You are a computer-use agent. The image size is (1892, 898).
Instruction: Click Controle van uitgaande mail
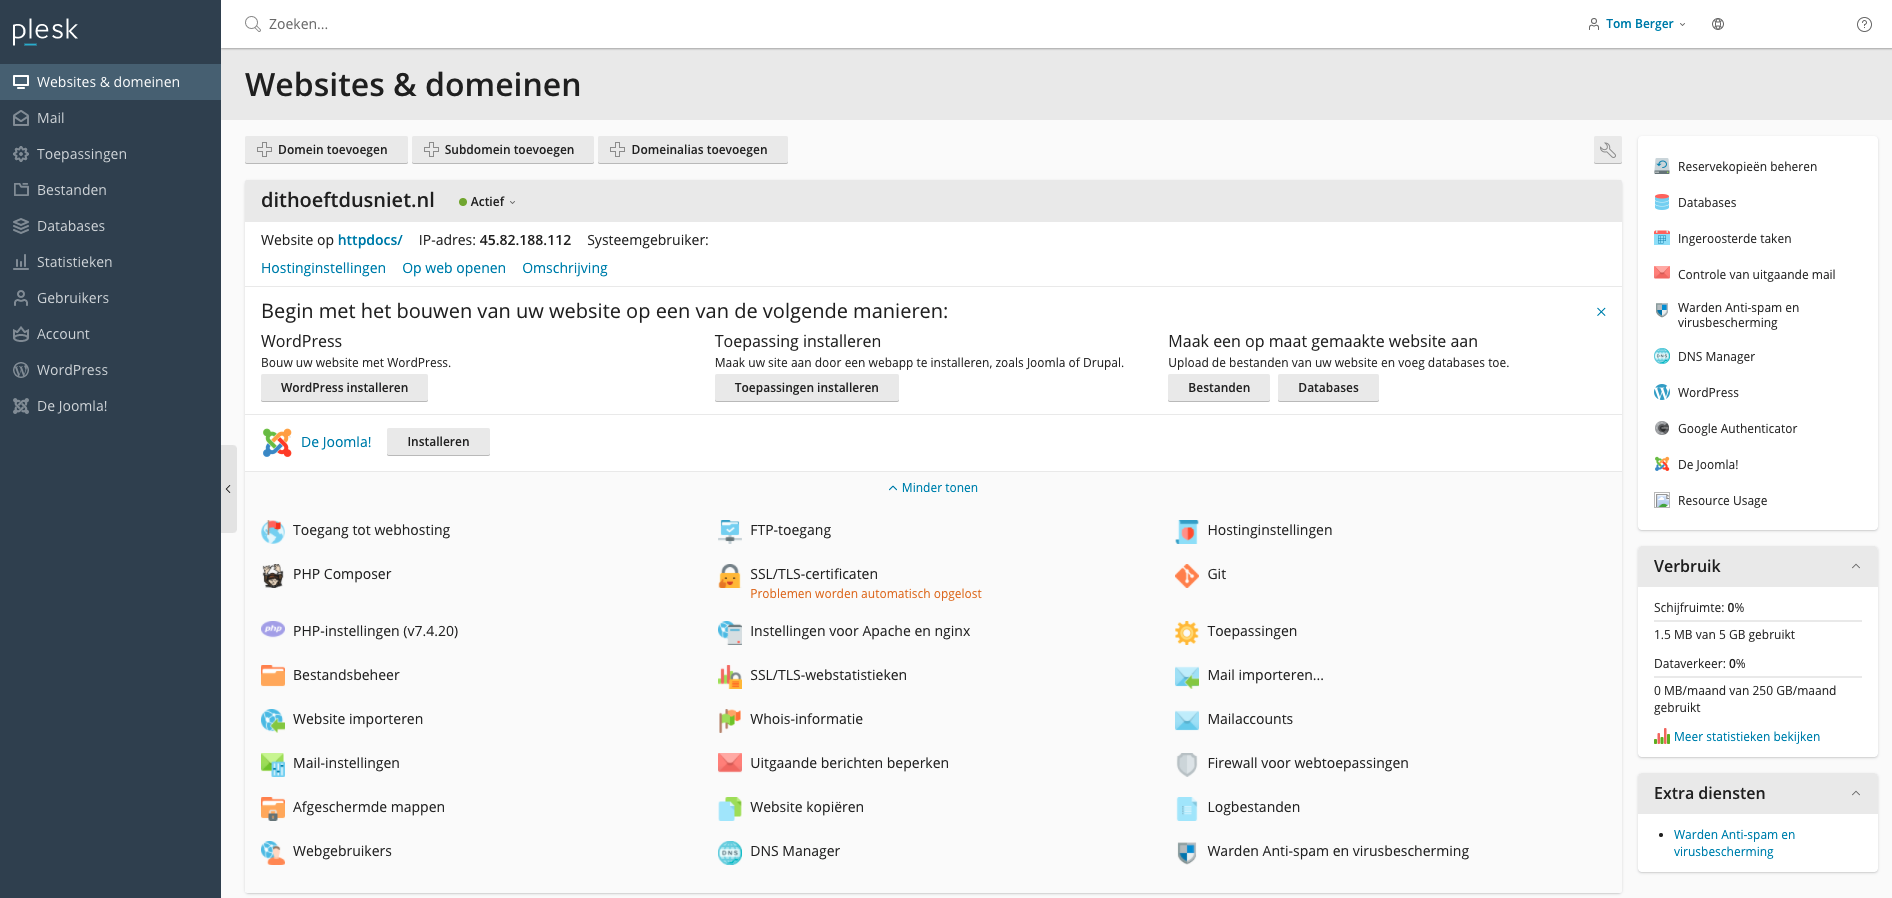click(x=1756, y=275)
